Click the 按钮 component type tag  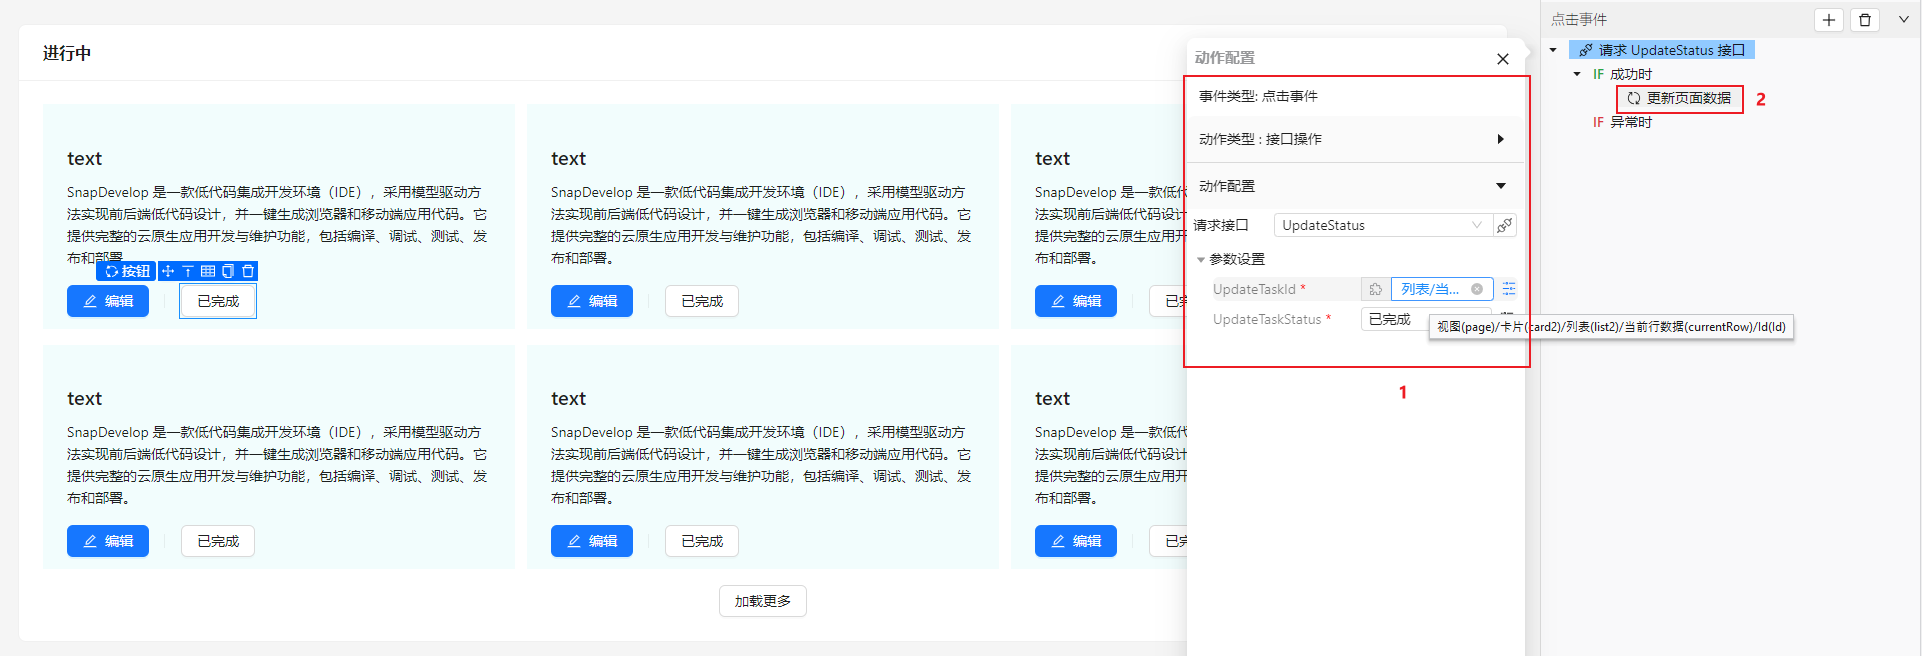127,271
